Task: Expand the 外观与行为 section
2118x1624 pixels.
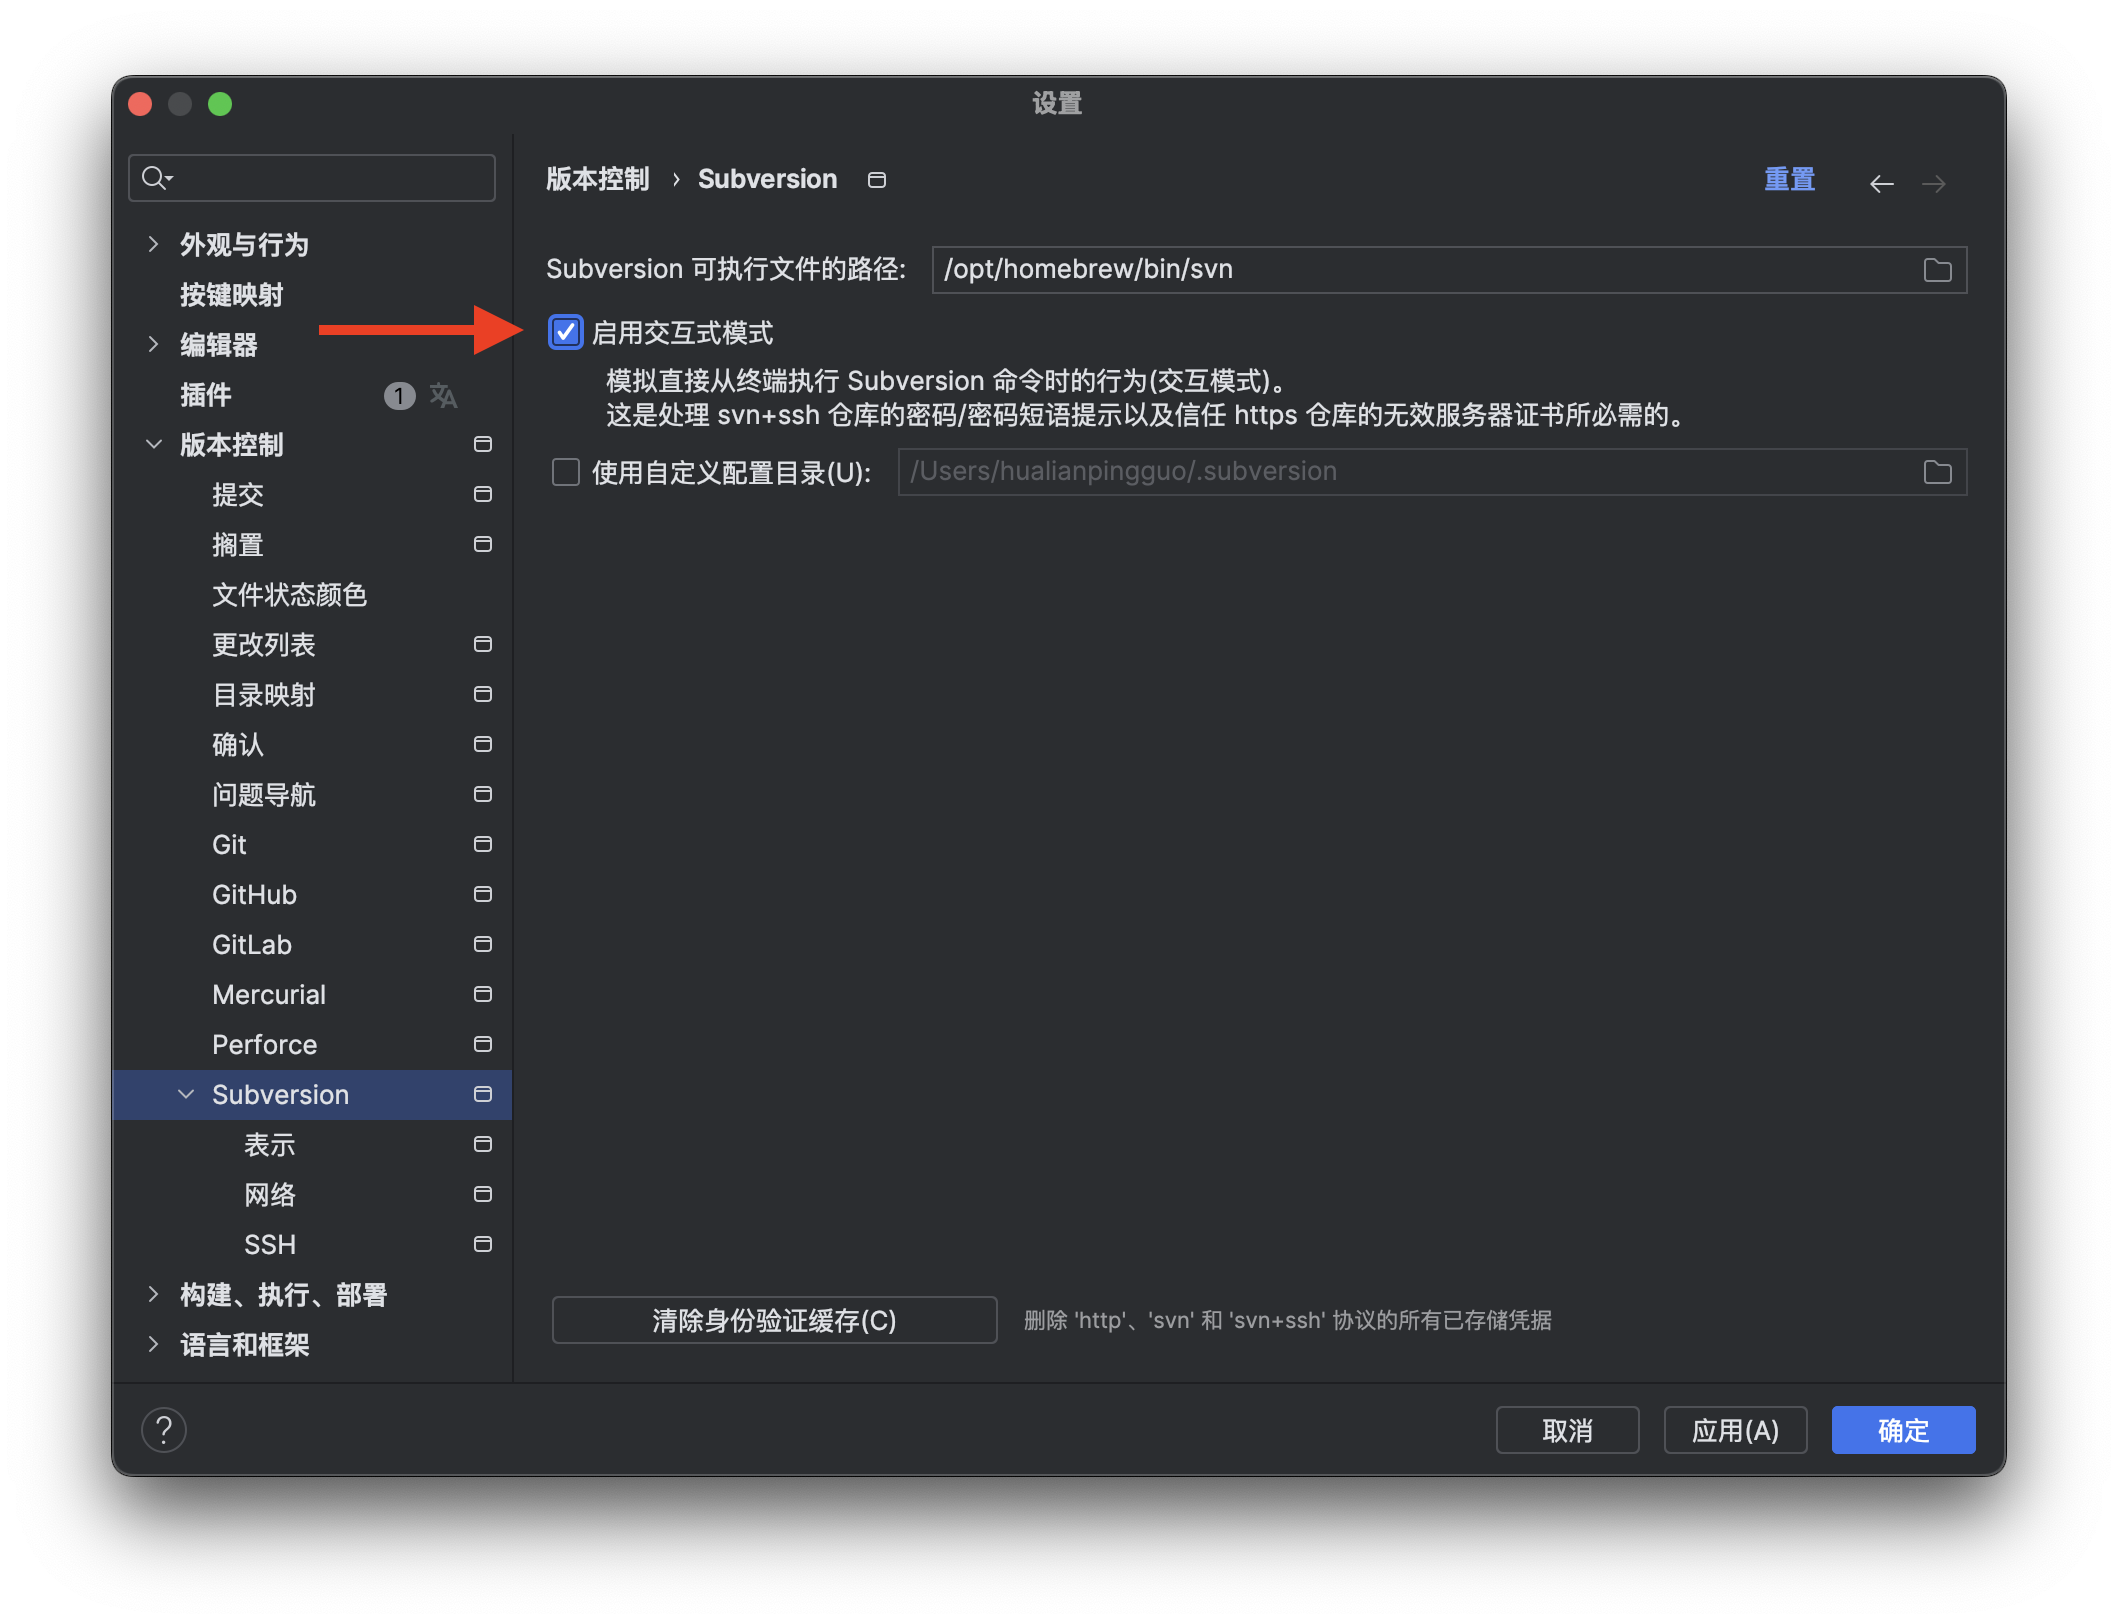Action: click(x=155, y=244)
